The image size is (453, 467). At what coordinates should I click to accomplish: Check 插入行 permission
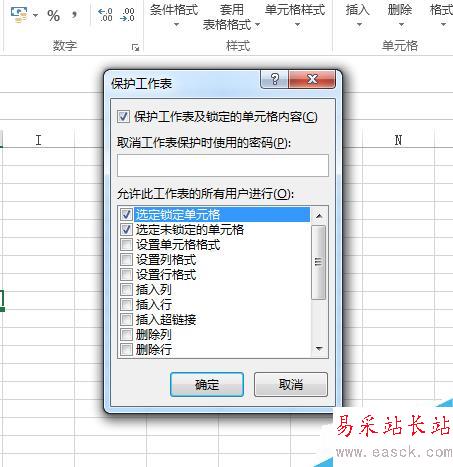click(126, 304)
